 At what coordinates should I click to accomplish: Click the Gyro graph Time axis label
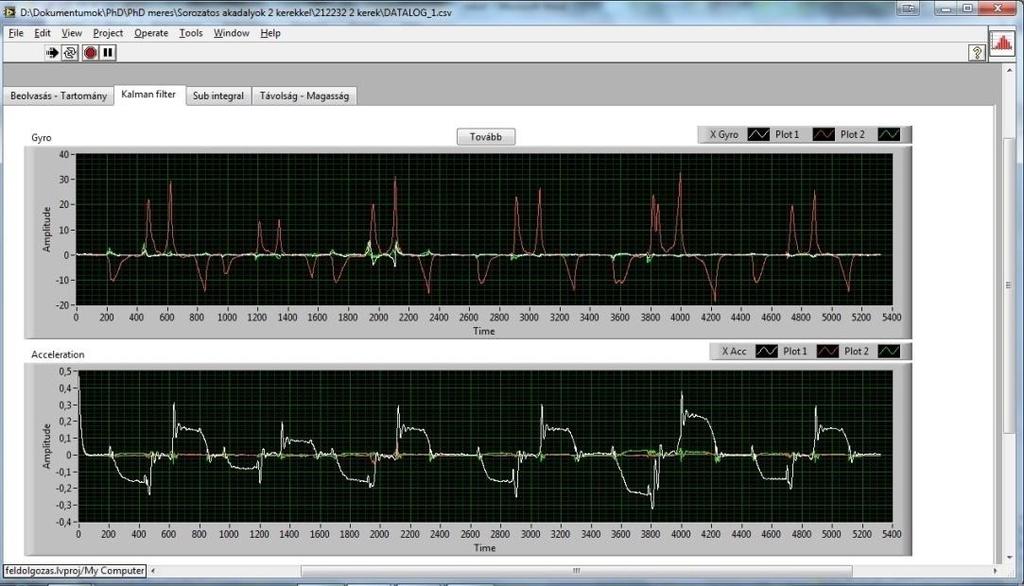pyautogui.click(x=484, y=331)
